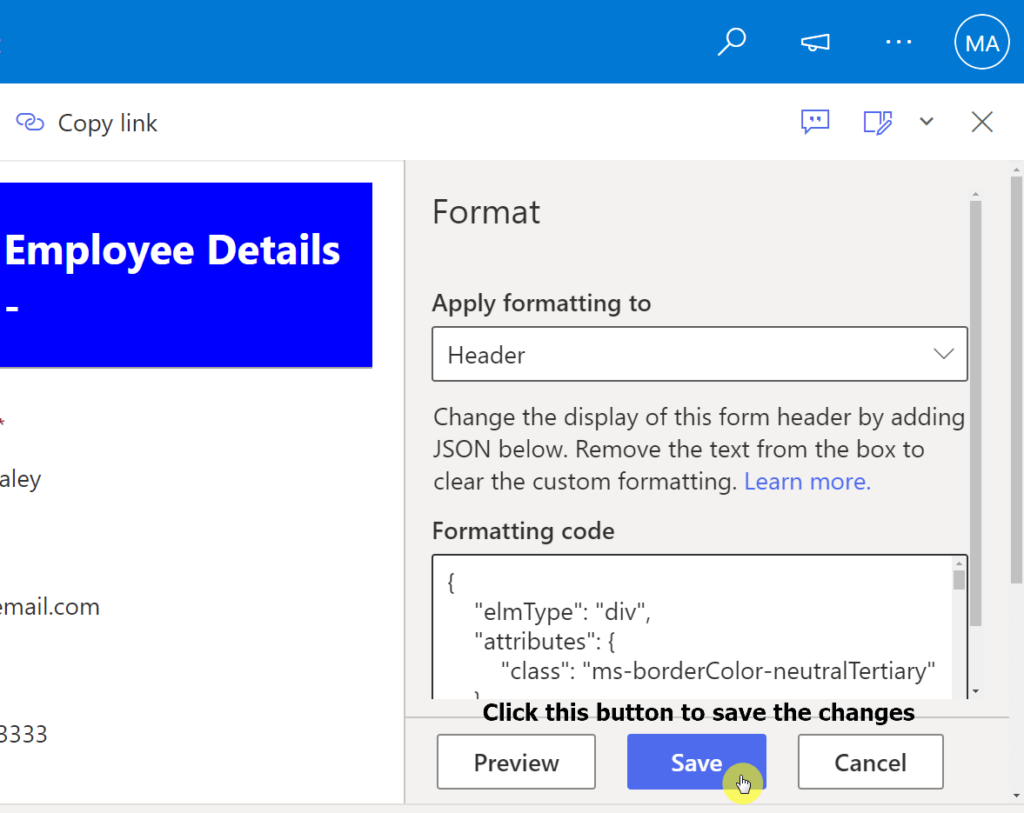Click the megaphone announcements icon
Image resolution: width=1024 pixels, height=813 pixels.
pos(815,42)
